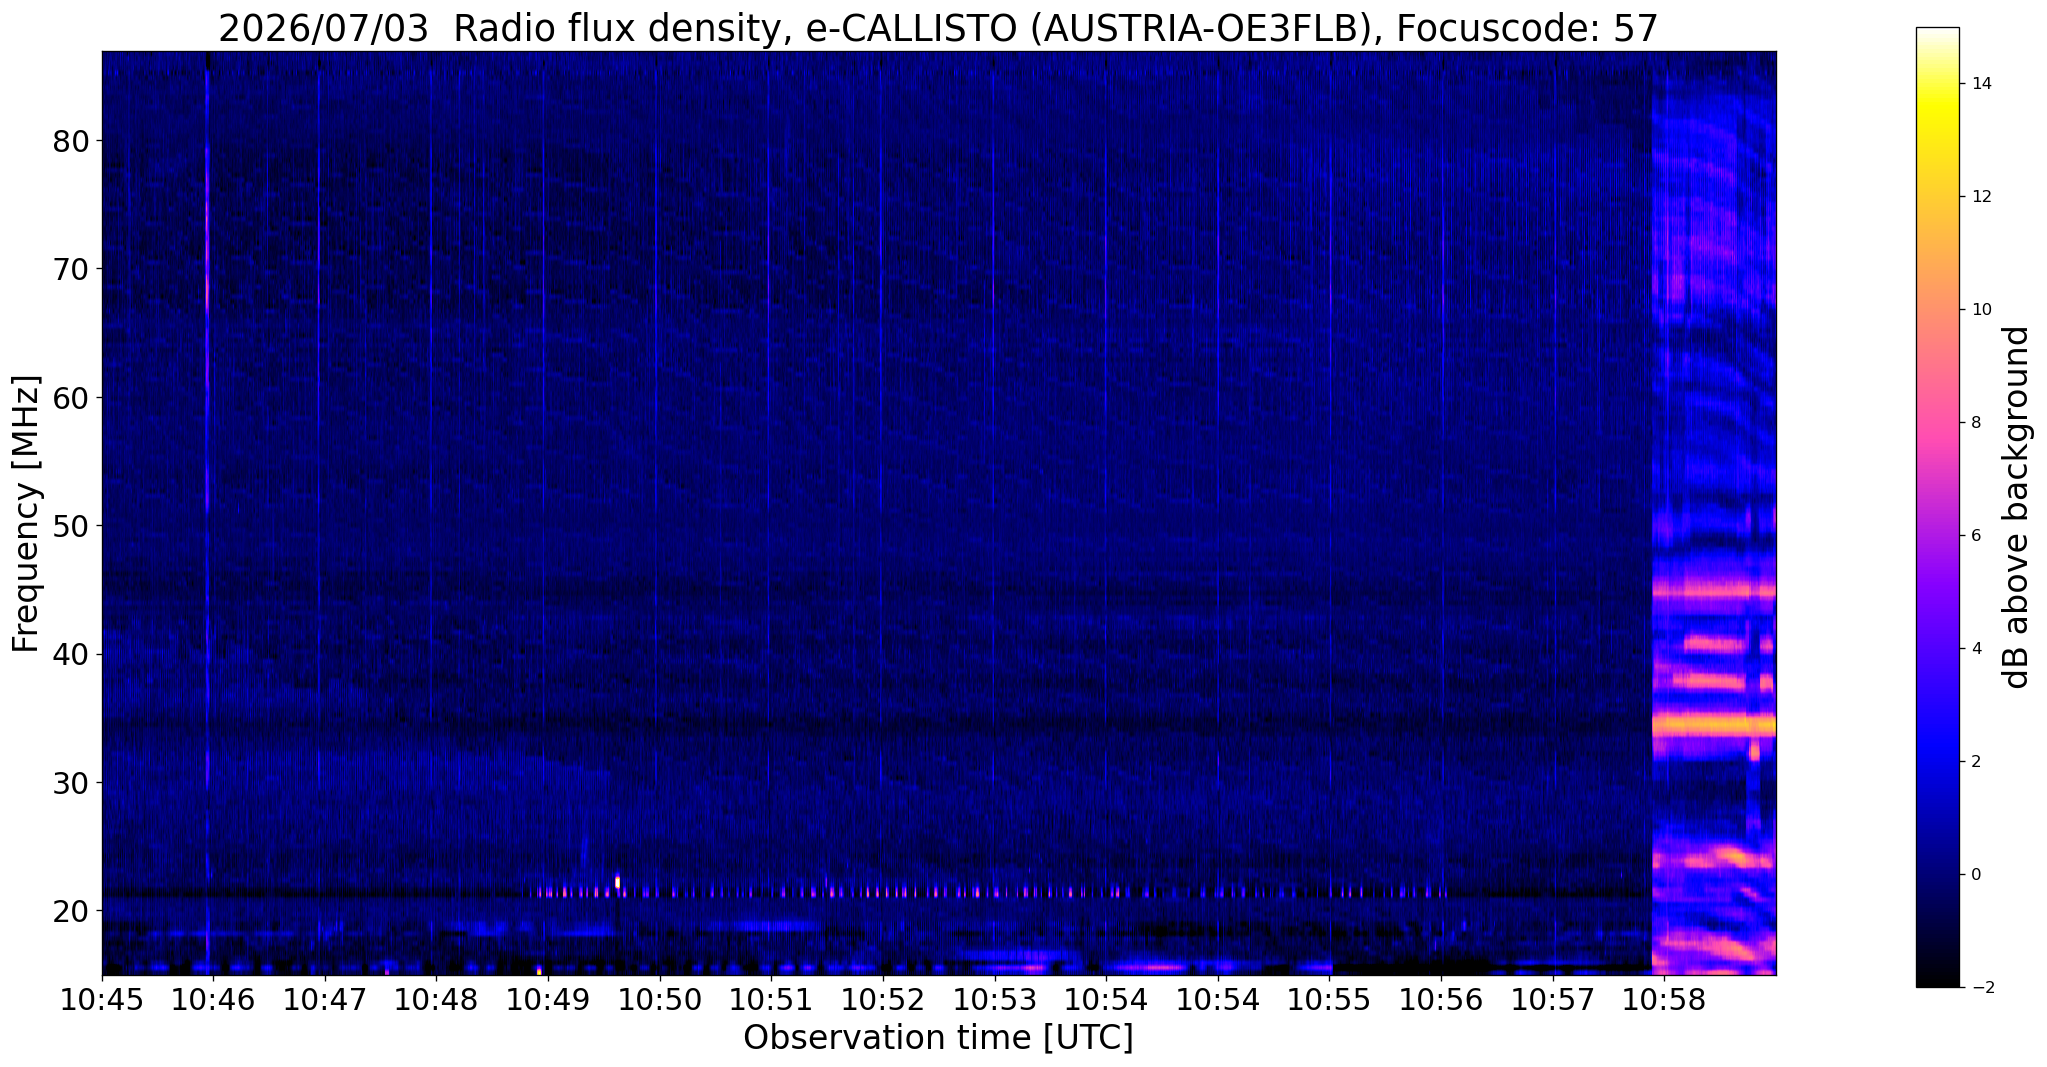Click the 50 MHz frequency tick label

[x=71, y=526]
